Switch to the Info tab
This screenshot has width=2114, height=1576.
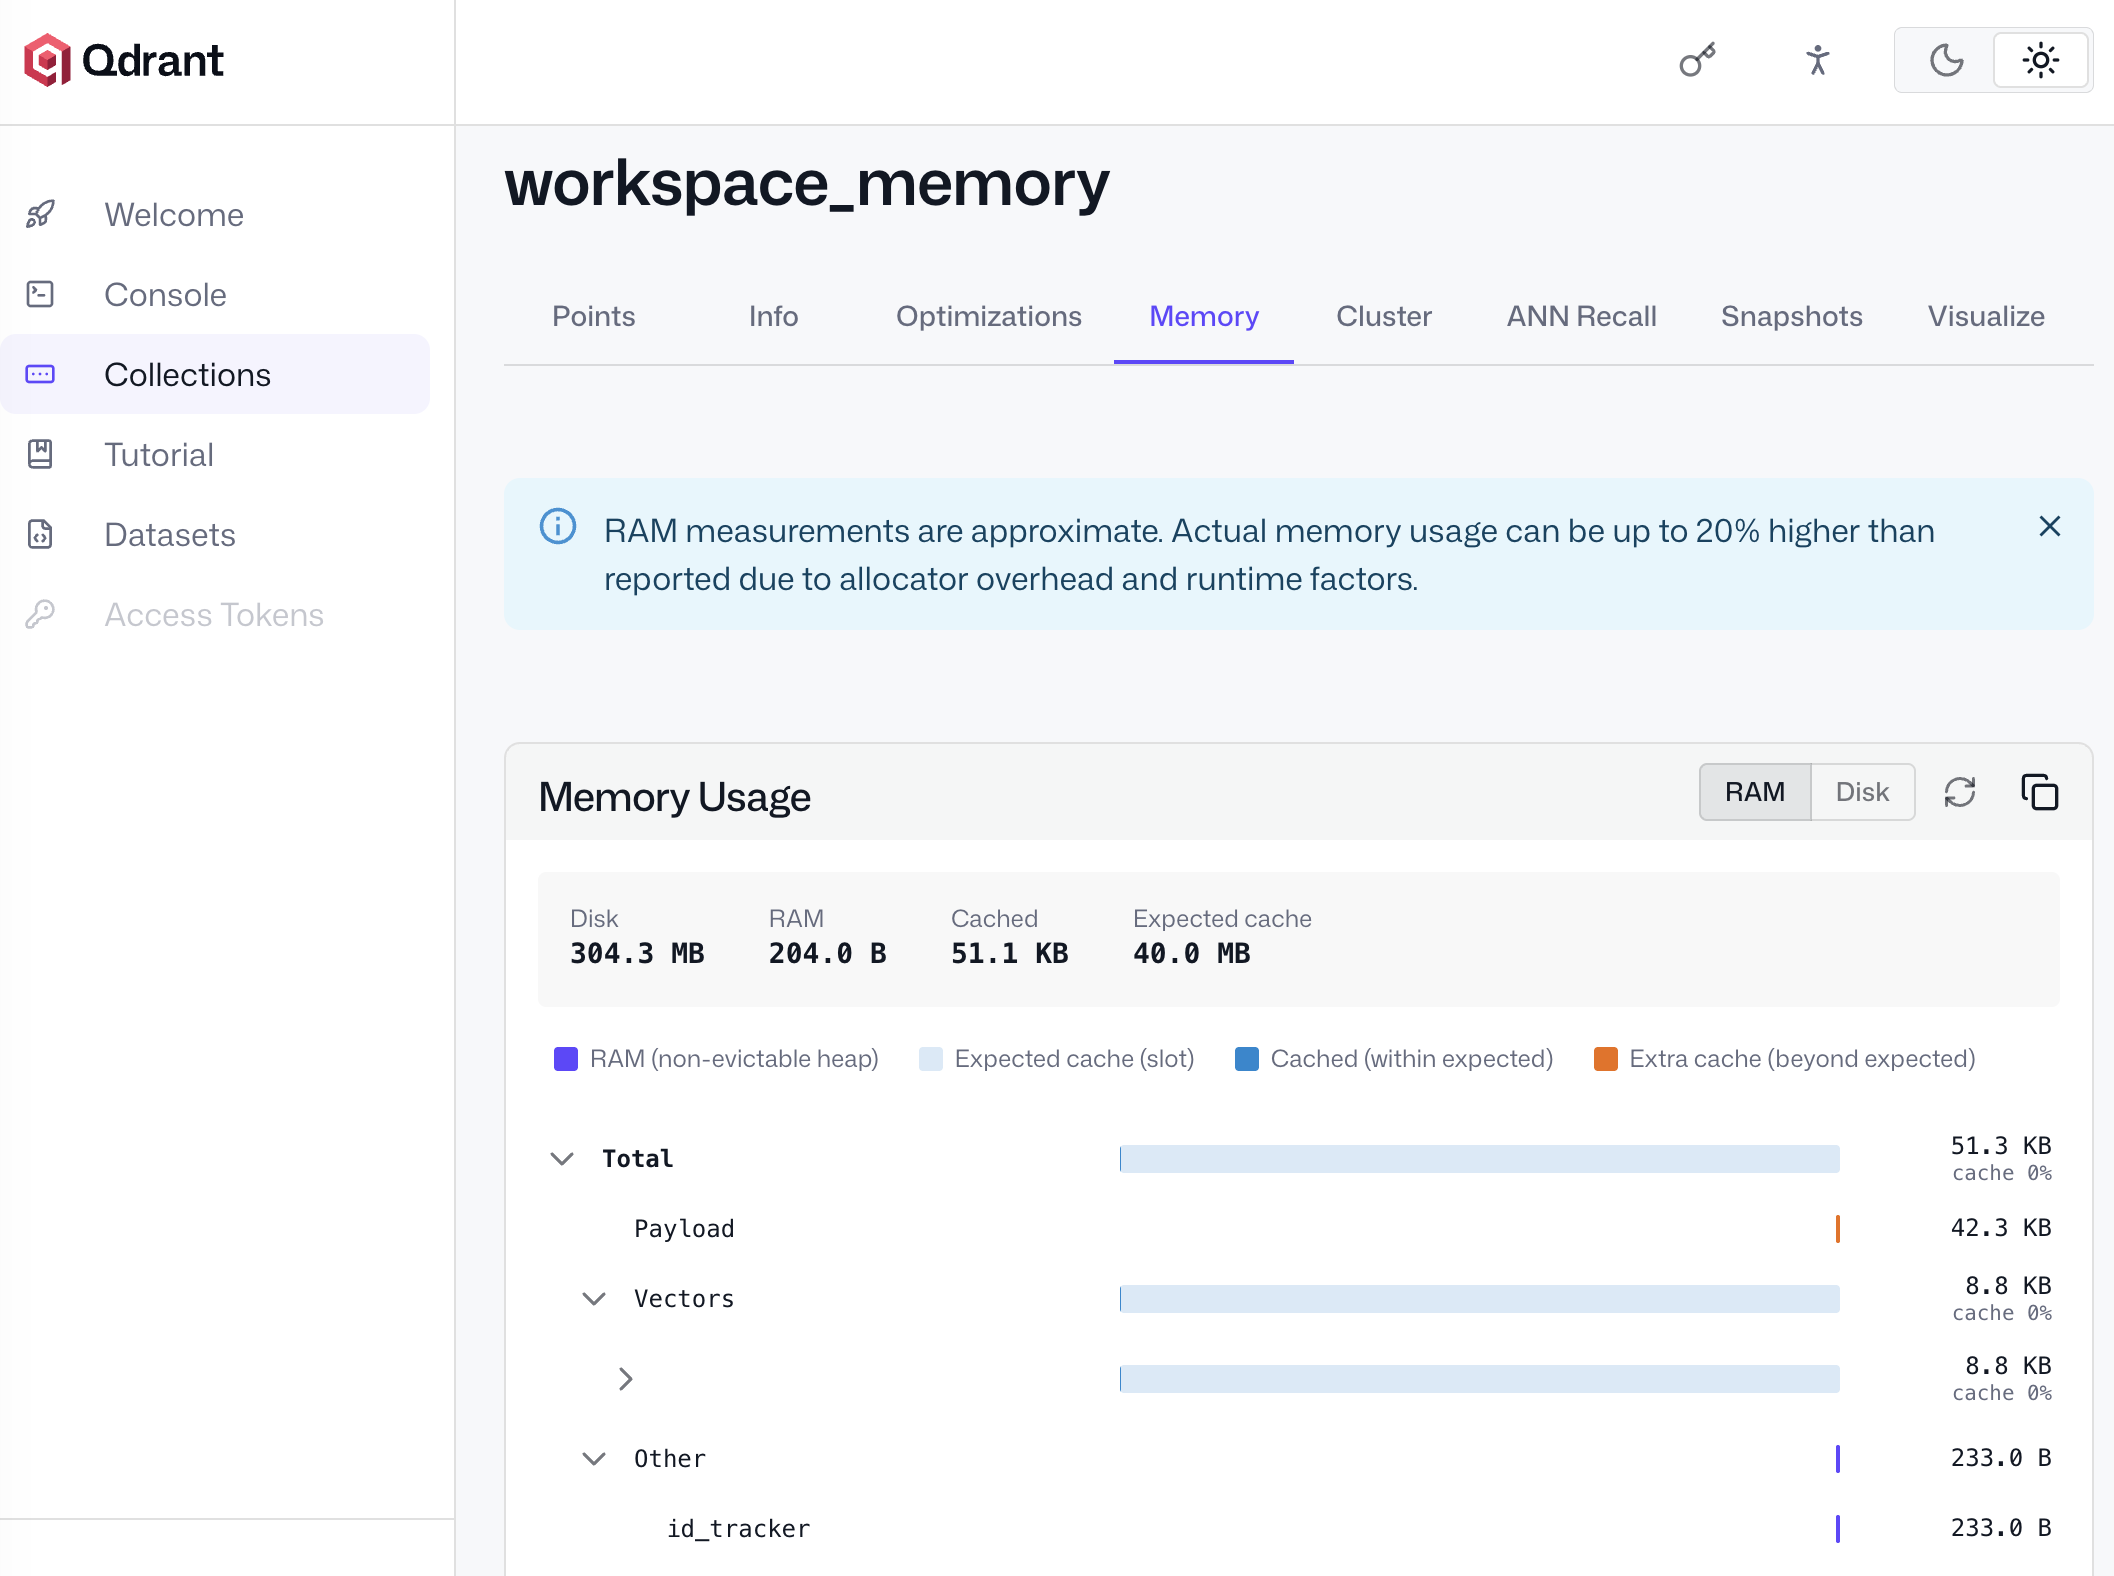coord(774,316)
